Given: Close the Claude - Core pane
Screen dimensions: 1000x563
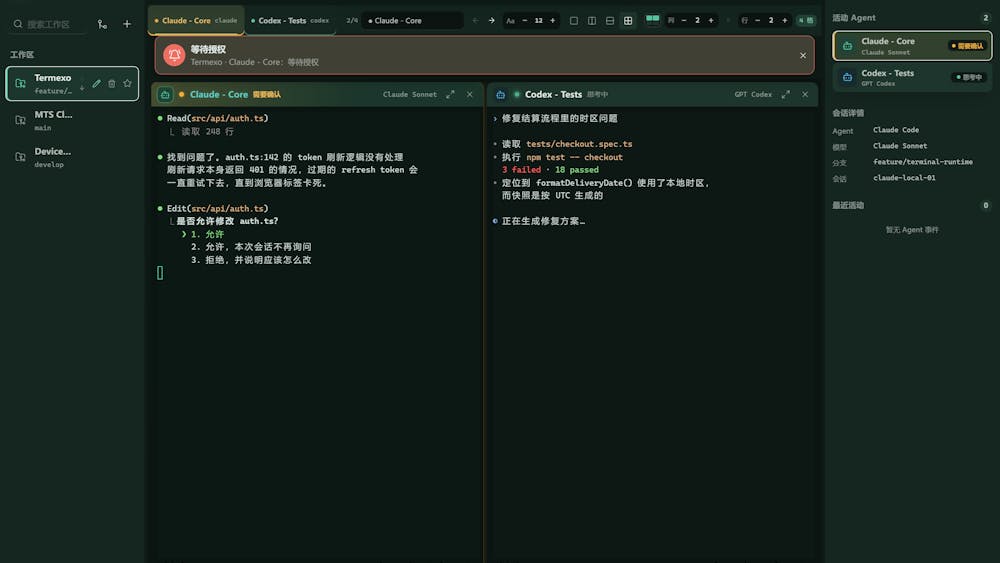Looking at the screenshot, I should [469, 94].
